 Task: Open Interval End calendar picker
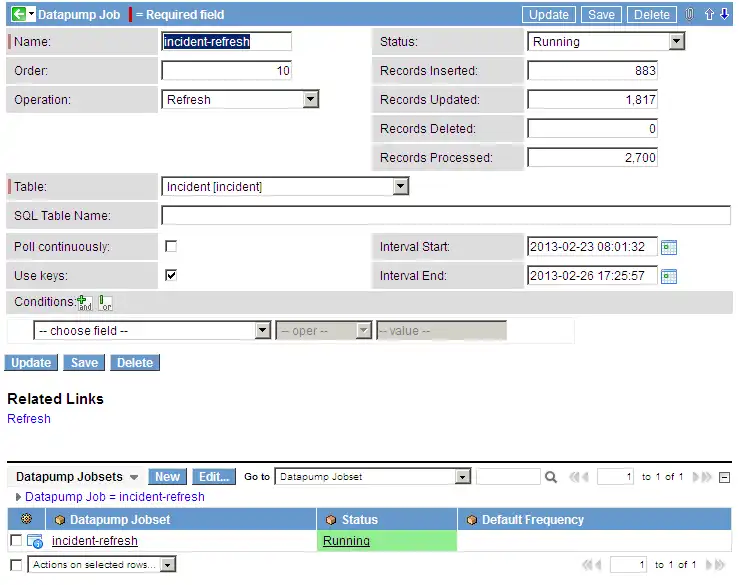(x=669, y=276)
